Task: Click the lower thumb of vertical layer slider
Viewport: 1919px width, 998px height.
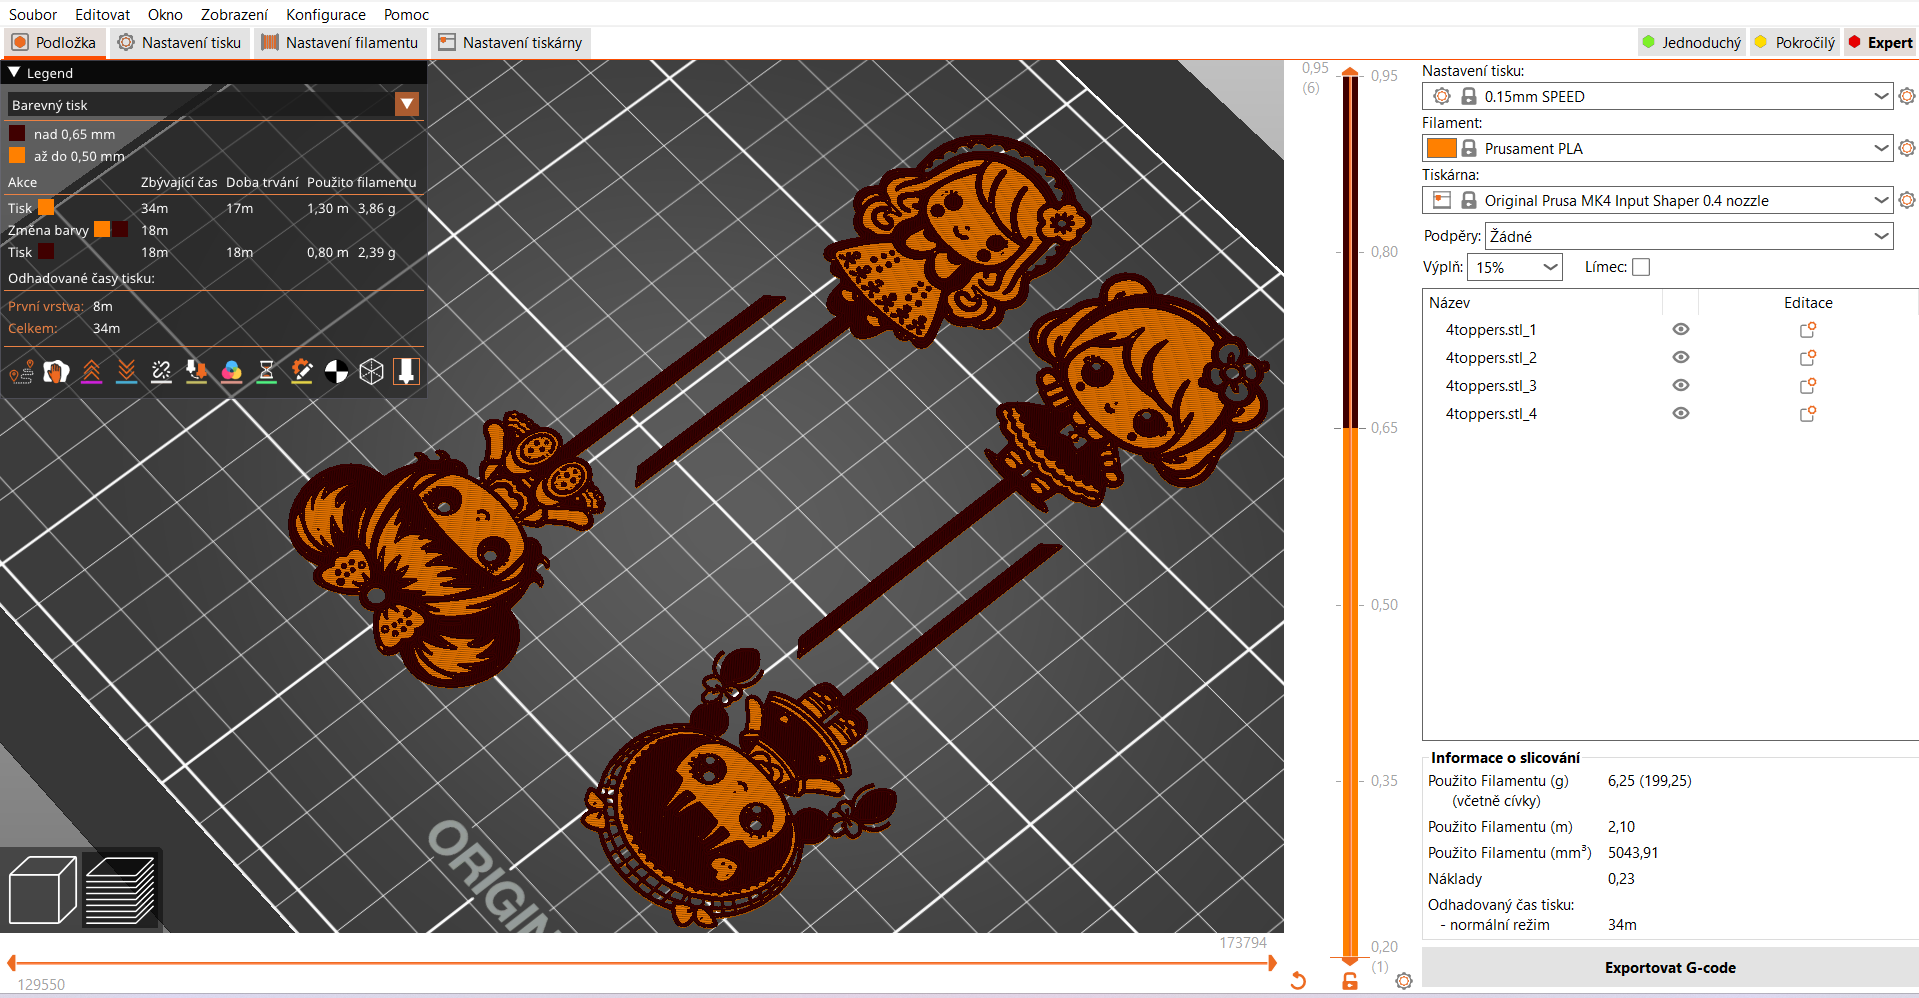Action: click(1350, 961)
